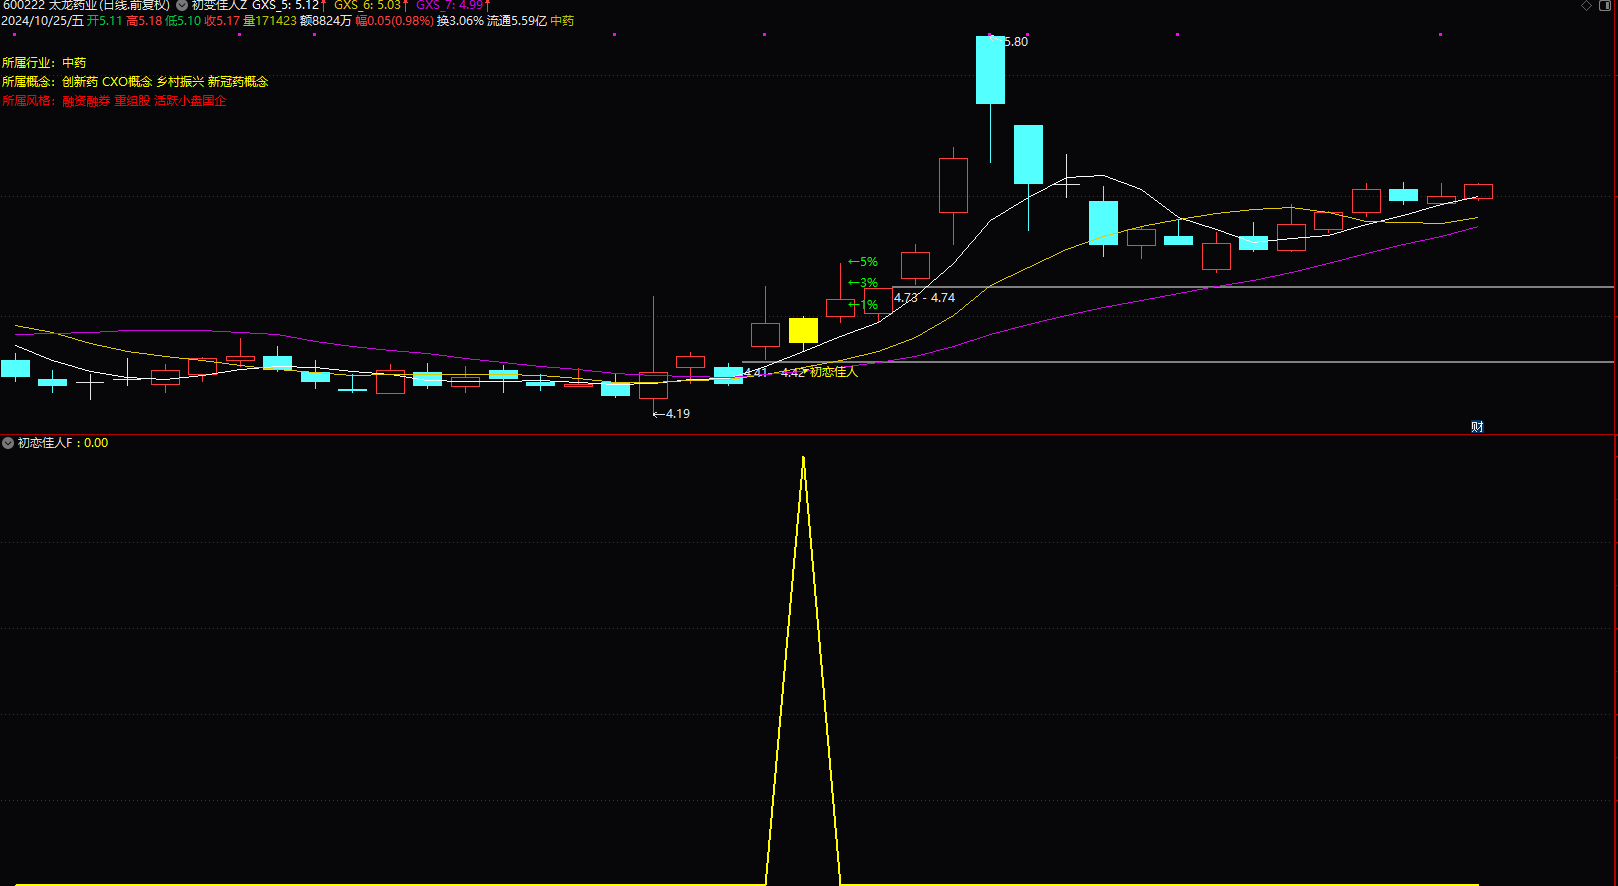Image resolution: width=1618 pixels, height=886 pixels.
Task: Click the 额8824万 amount value
Action: tap(325, 21)
